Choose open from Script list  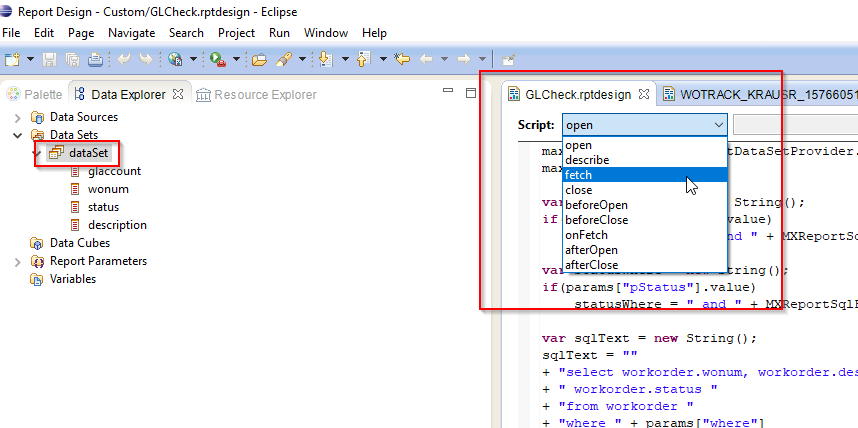645,146
